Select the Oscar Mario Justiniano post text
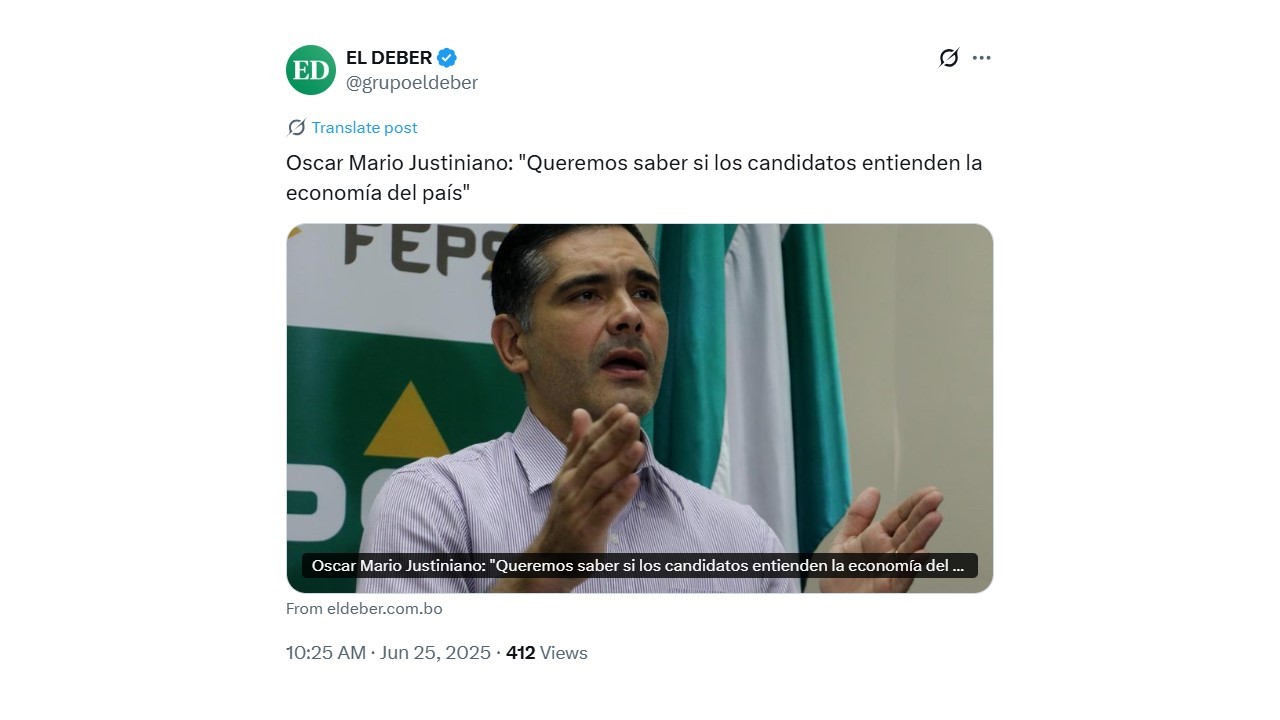 coord(634,177)
